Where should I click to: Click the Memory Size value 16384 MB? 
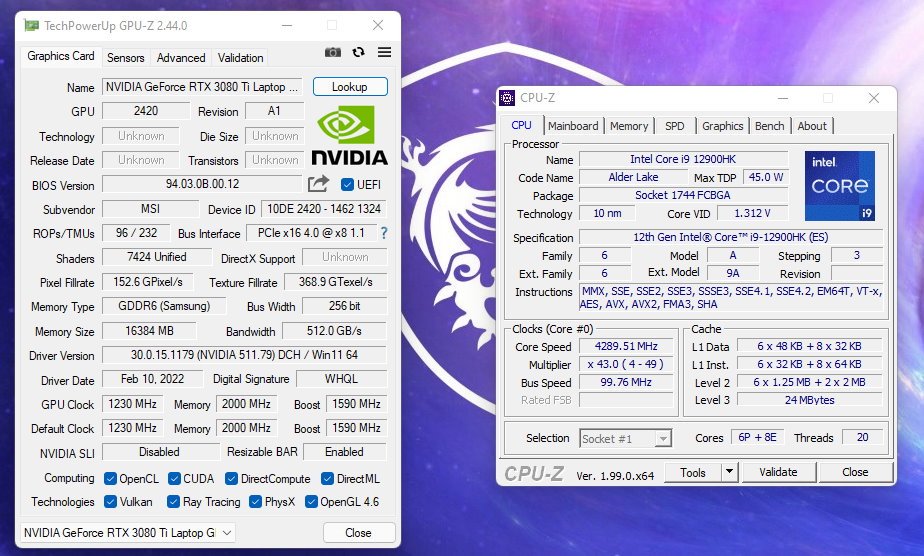point(150,330)
